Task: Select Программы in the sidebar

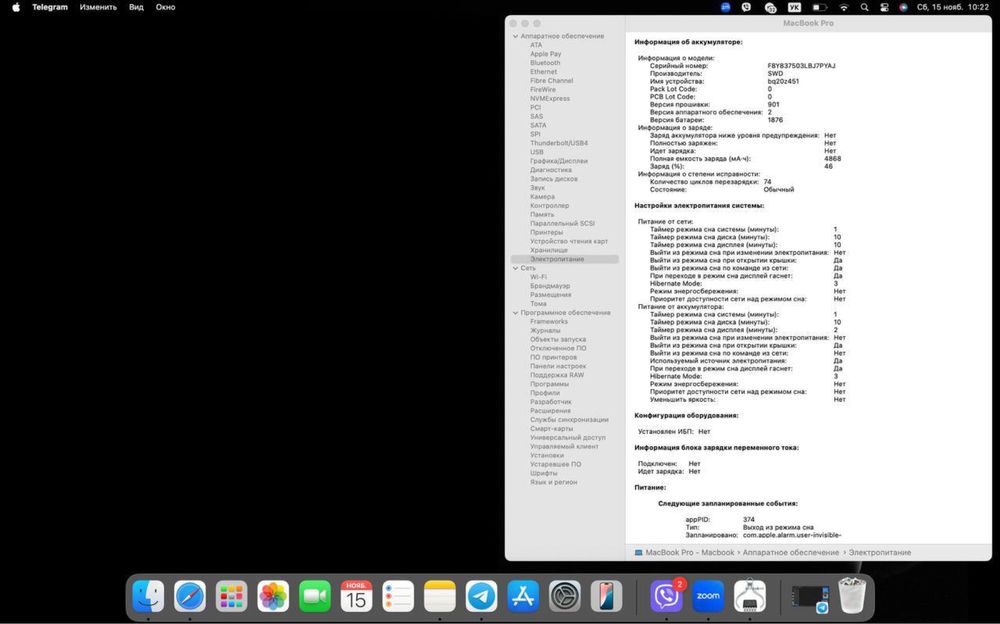Action: pyautogui.click(x=549, y=384)
